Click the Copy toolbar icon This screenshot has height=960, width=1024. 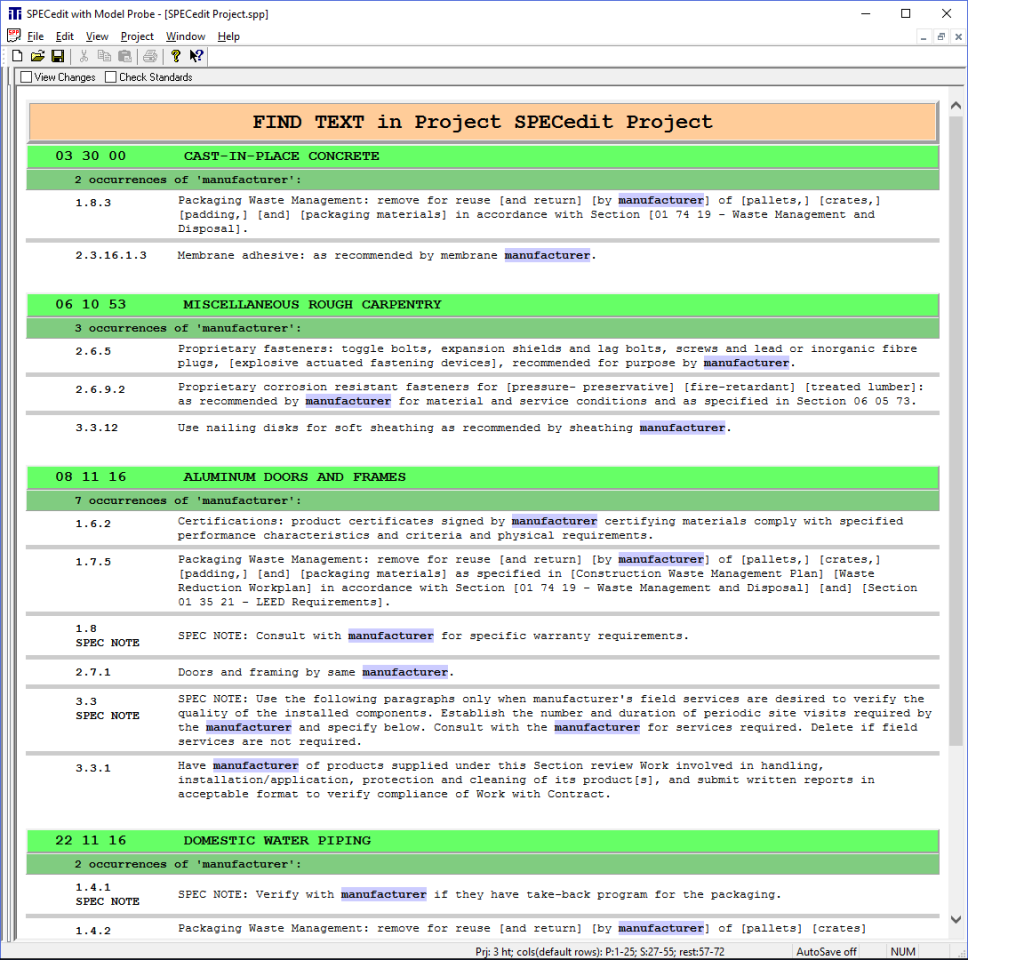pyautogui.click(x=105, y=56)
